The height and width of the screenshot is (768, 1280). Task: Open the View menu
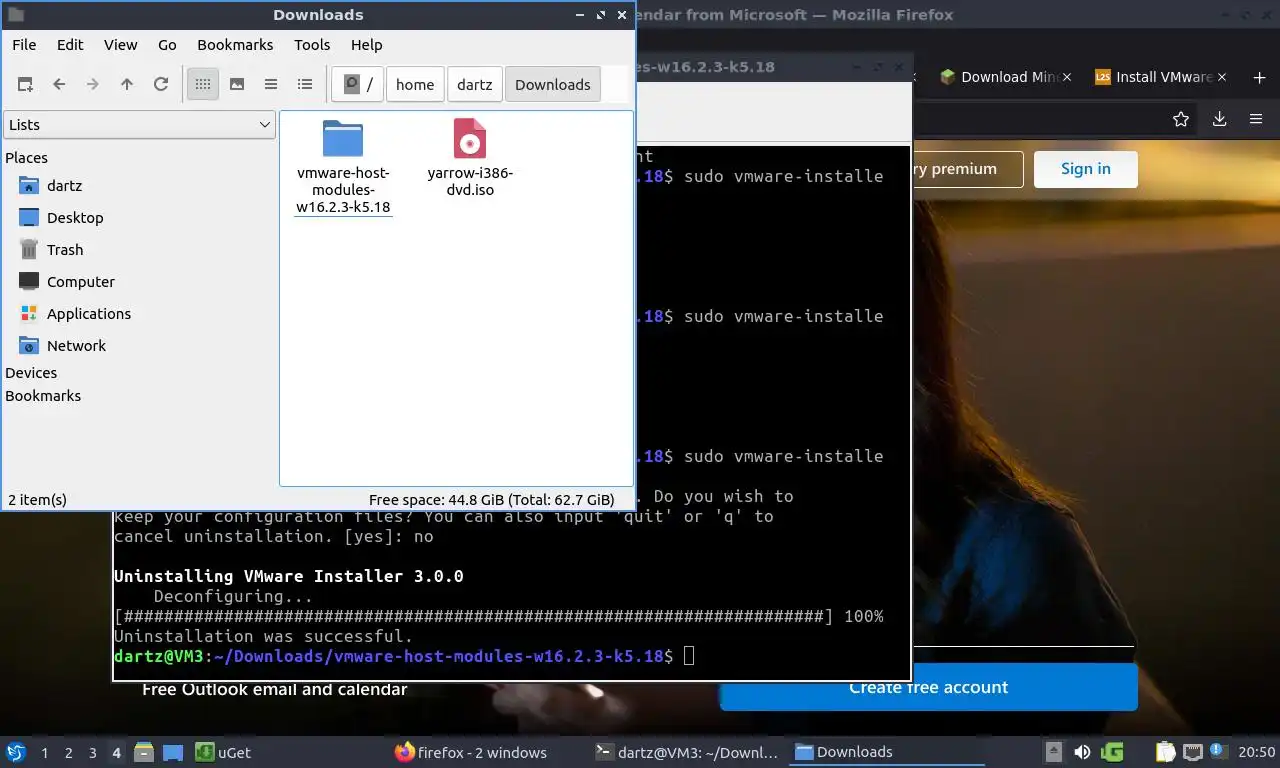121,45
